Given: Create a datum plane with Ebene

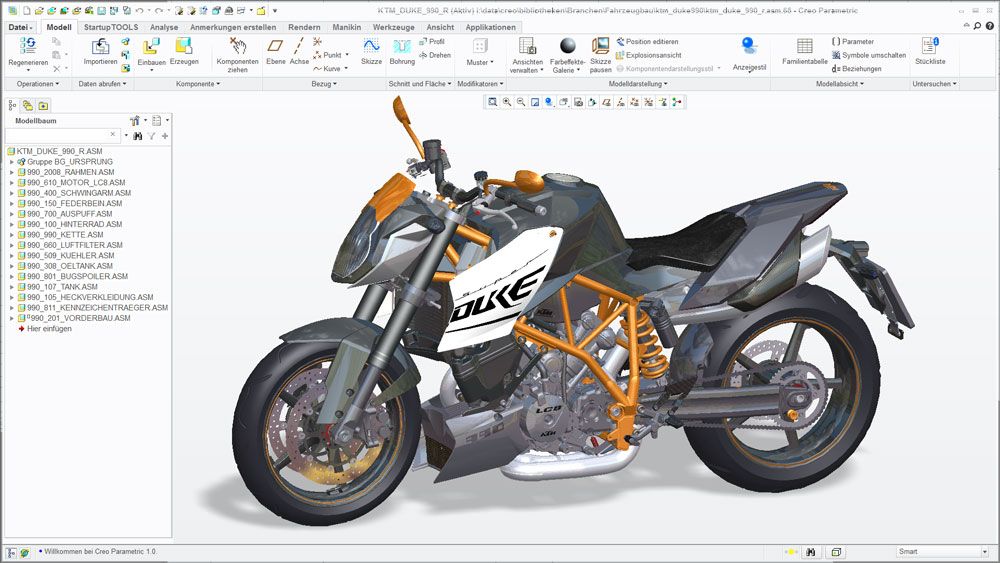Looking at the screenshot, I should click(x=275, y=46).
